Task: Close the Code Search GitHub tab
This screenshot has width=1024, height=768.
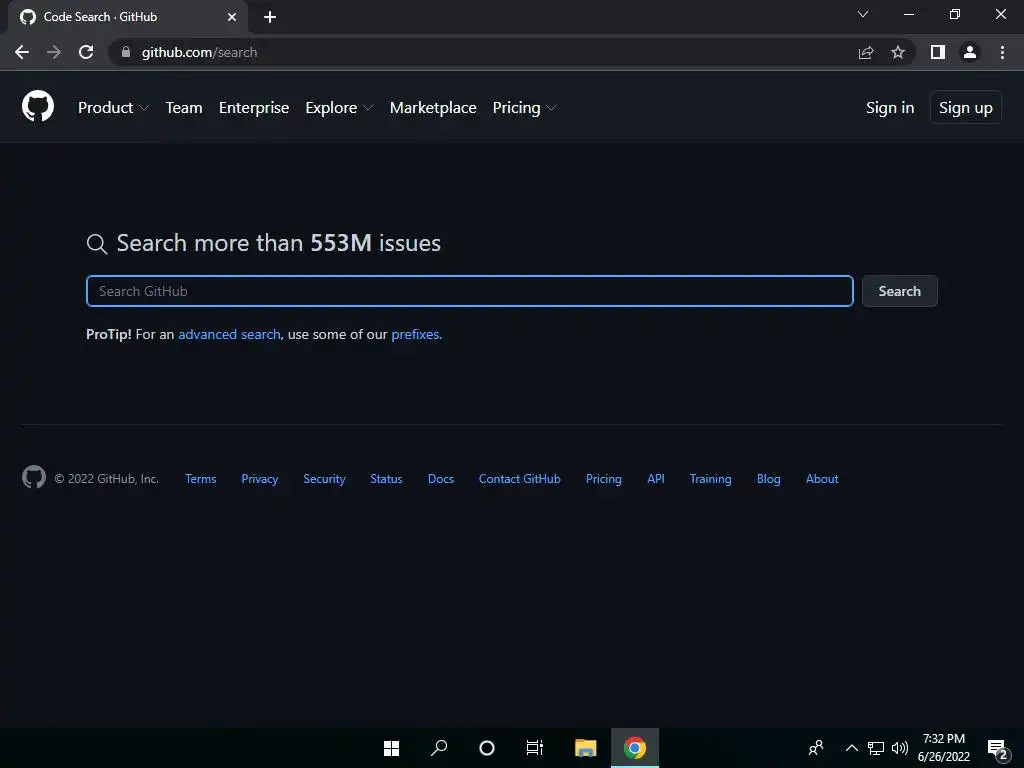Action: click(232, 17)
